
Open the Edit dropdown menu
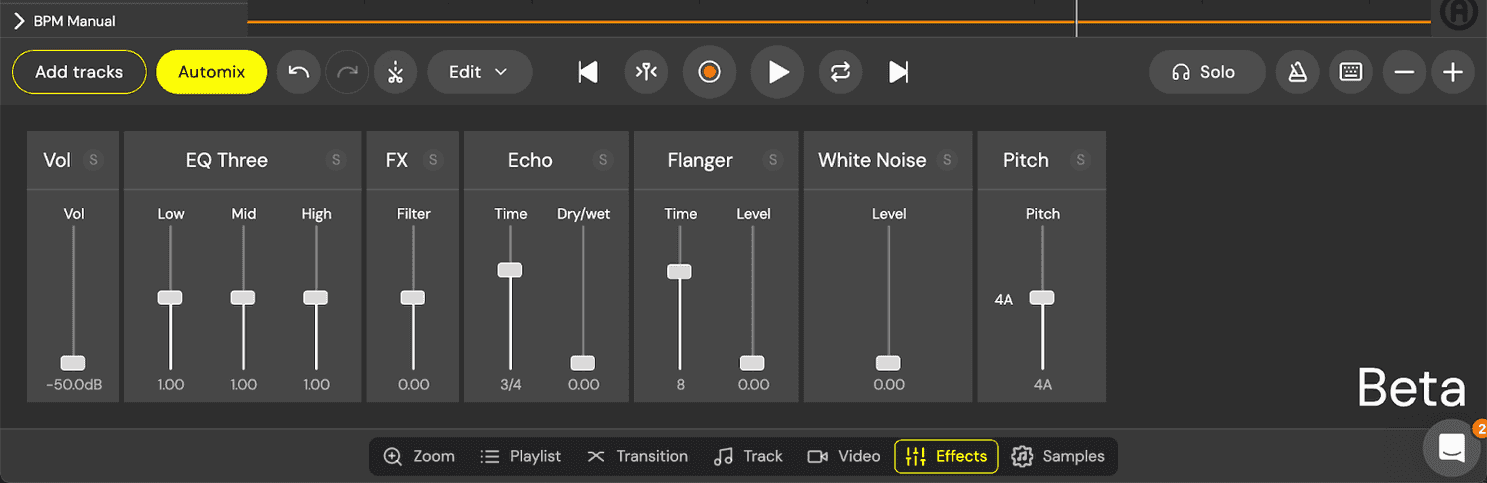[479, 72]
